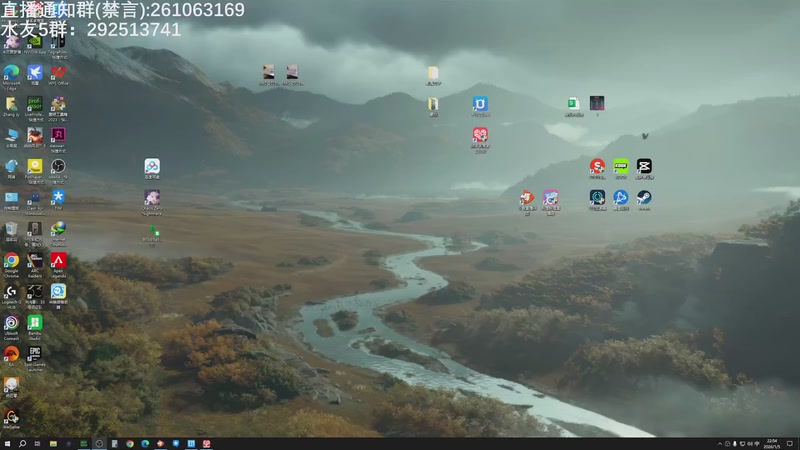Open the dark image file thumbnail

[597, 105]
